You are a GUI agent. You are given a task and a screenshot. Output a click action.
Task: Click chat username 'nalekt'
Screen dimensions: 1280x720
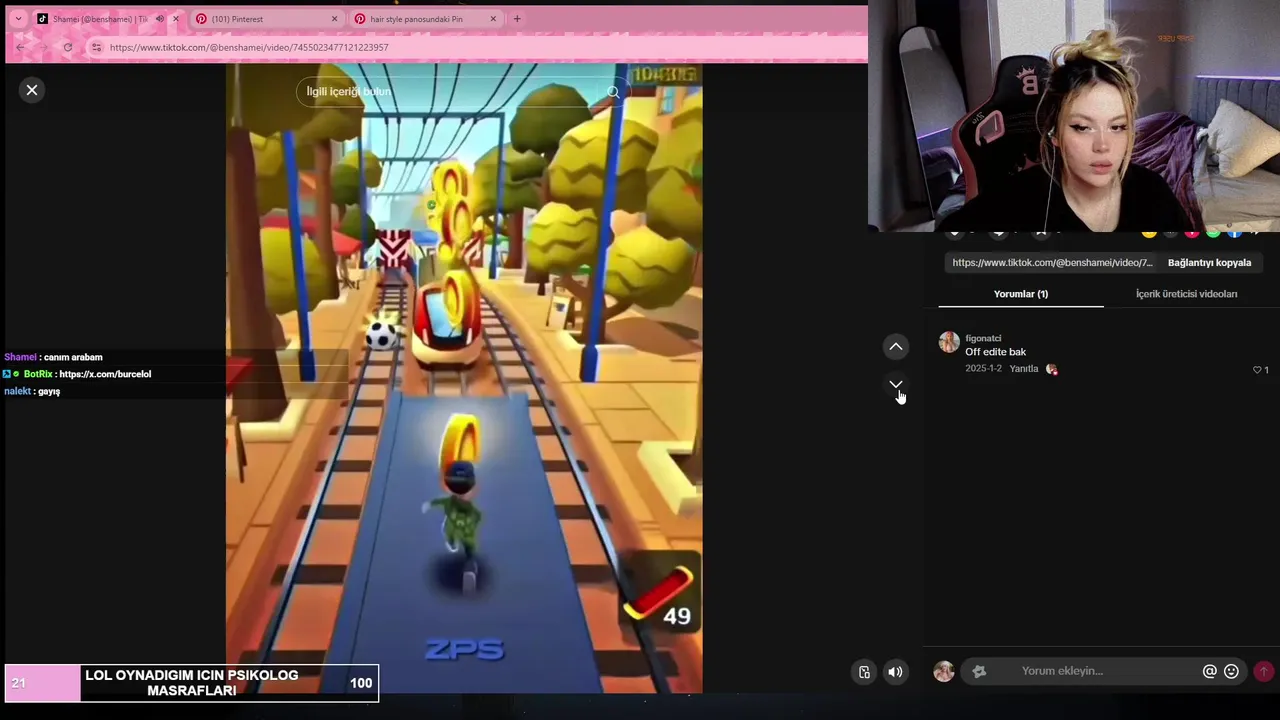click(x=17, y=391)
